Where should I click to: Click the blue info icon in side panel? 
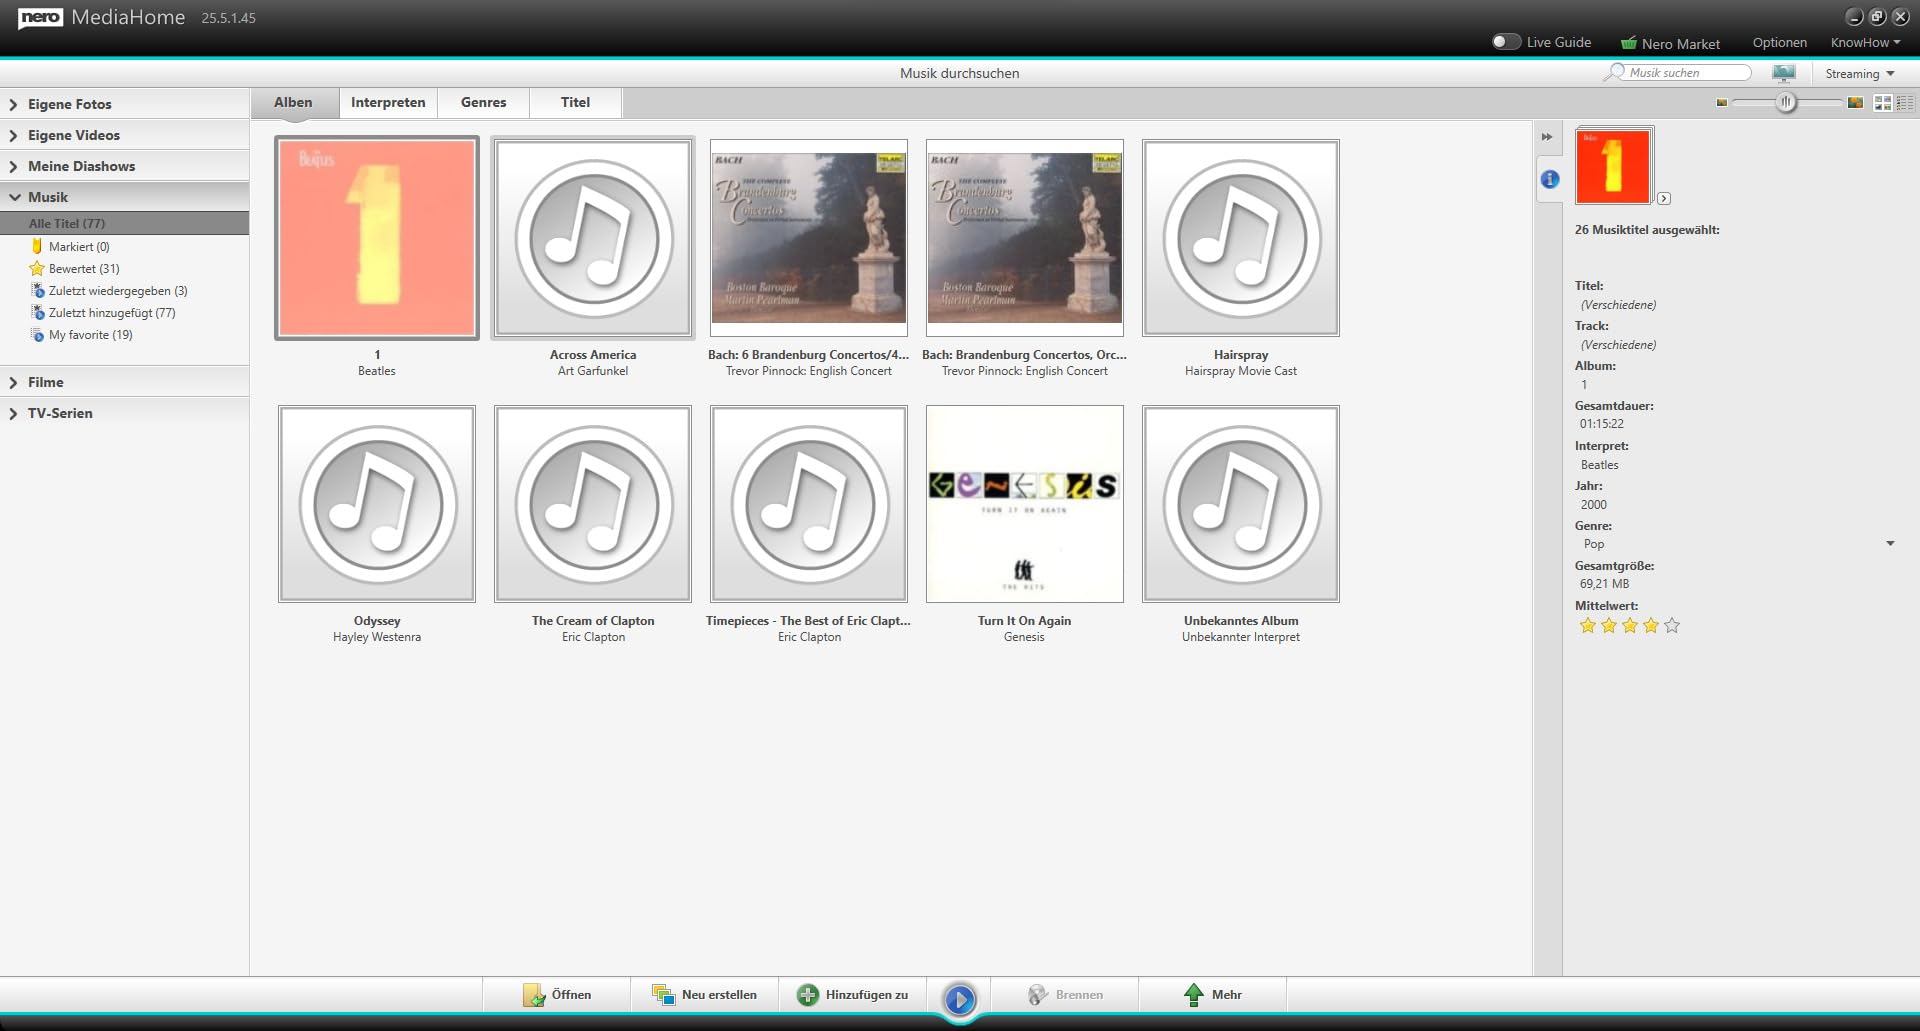pyautogui.click(x=1549, y=179)
